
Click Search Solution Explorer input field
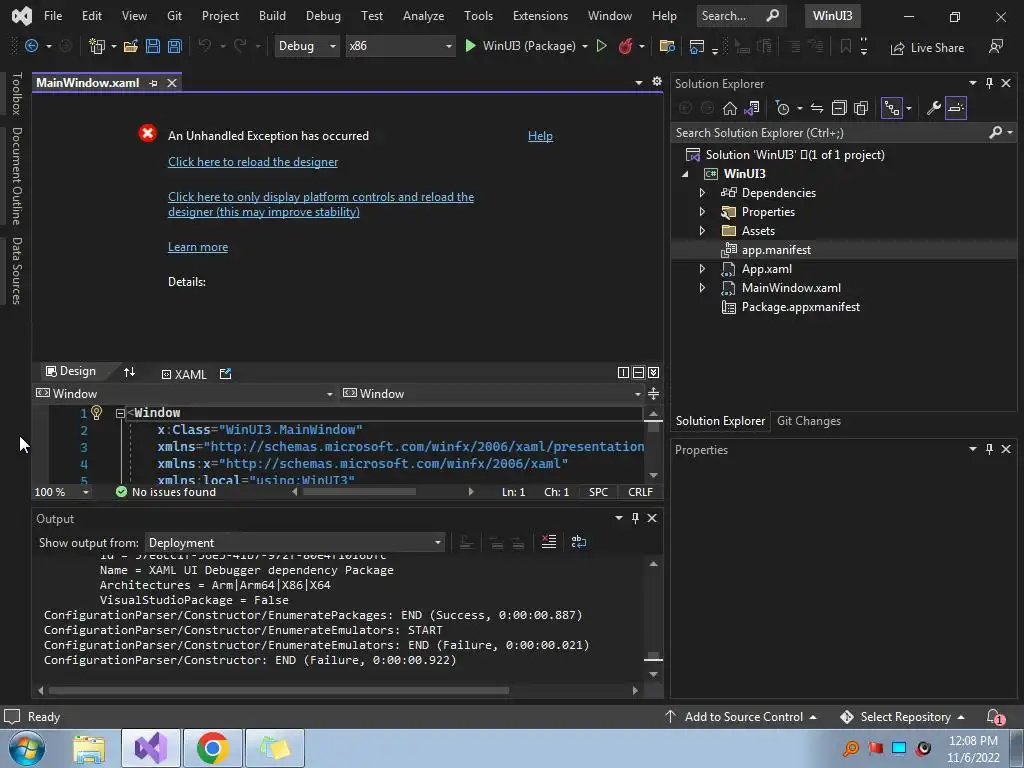(829, 133)
